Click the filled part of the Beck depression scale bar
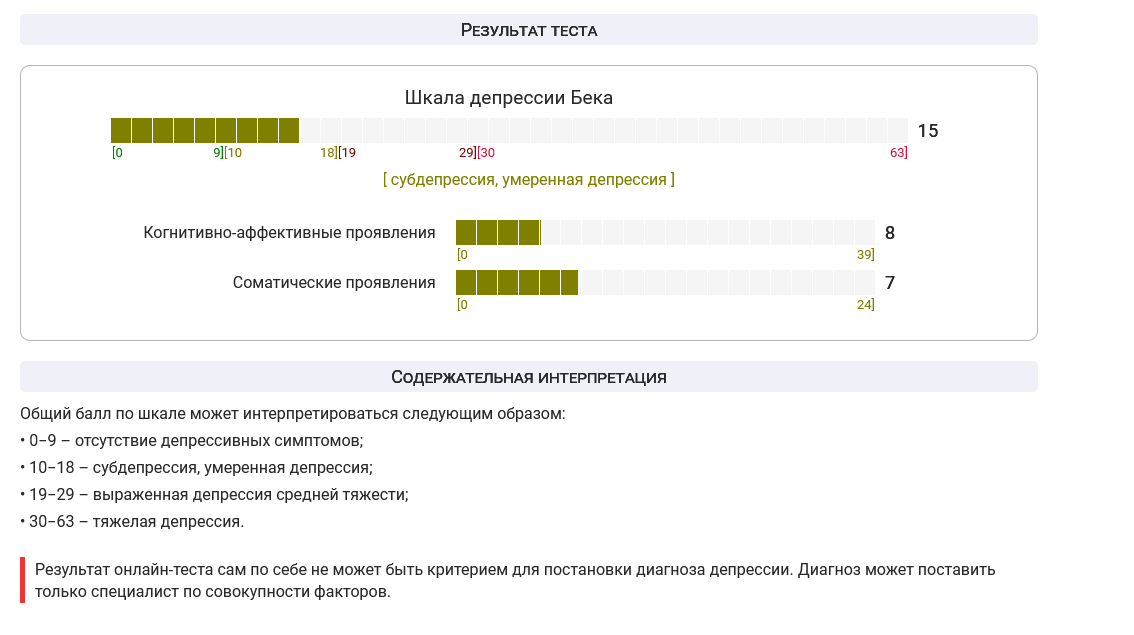 [205, 131]
